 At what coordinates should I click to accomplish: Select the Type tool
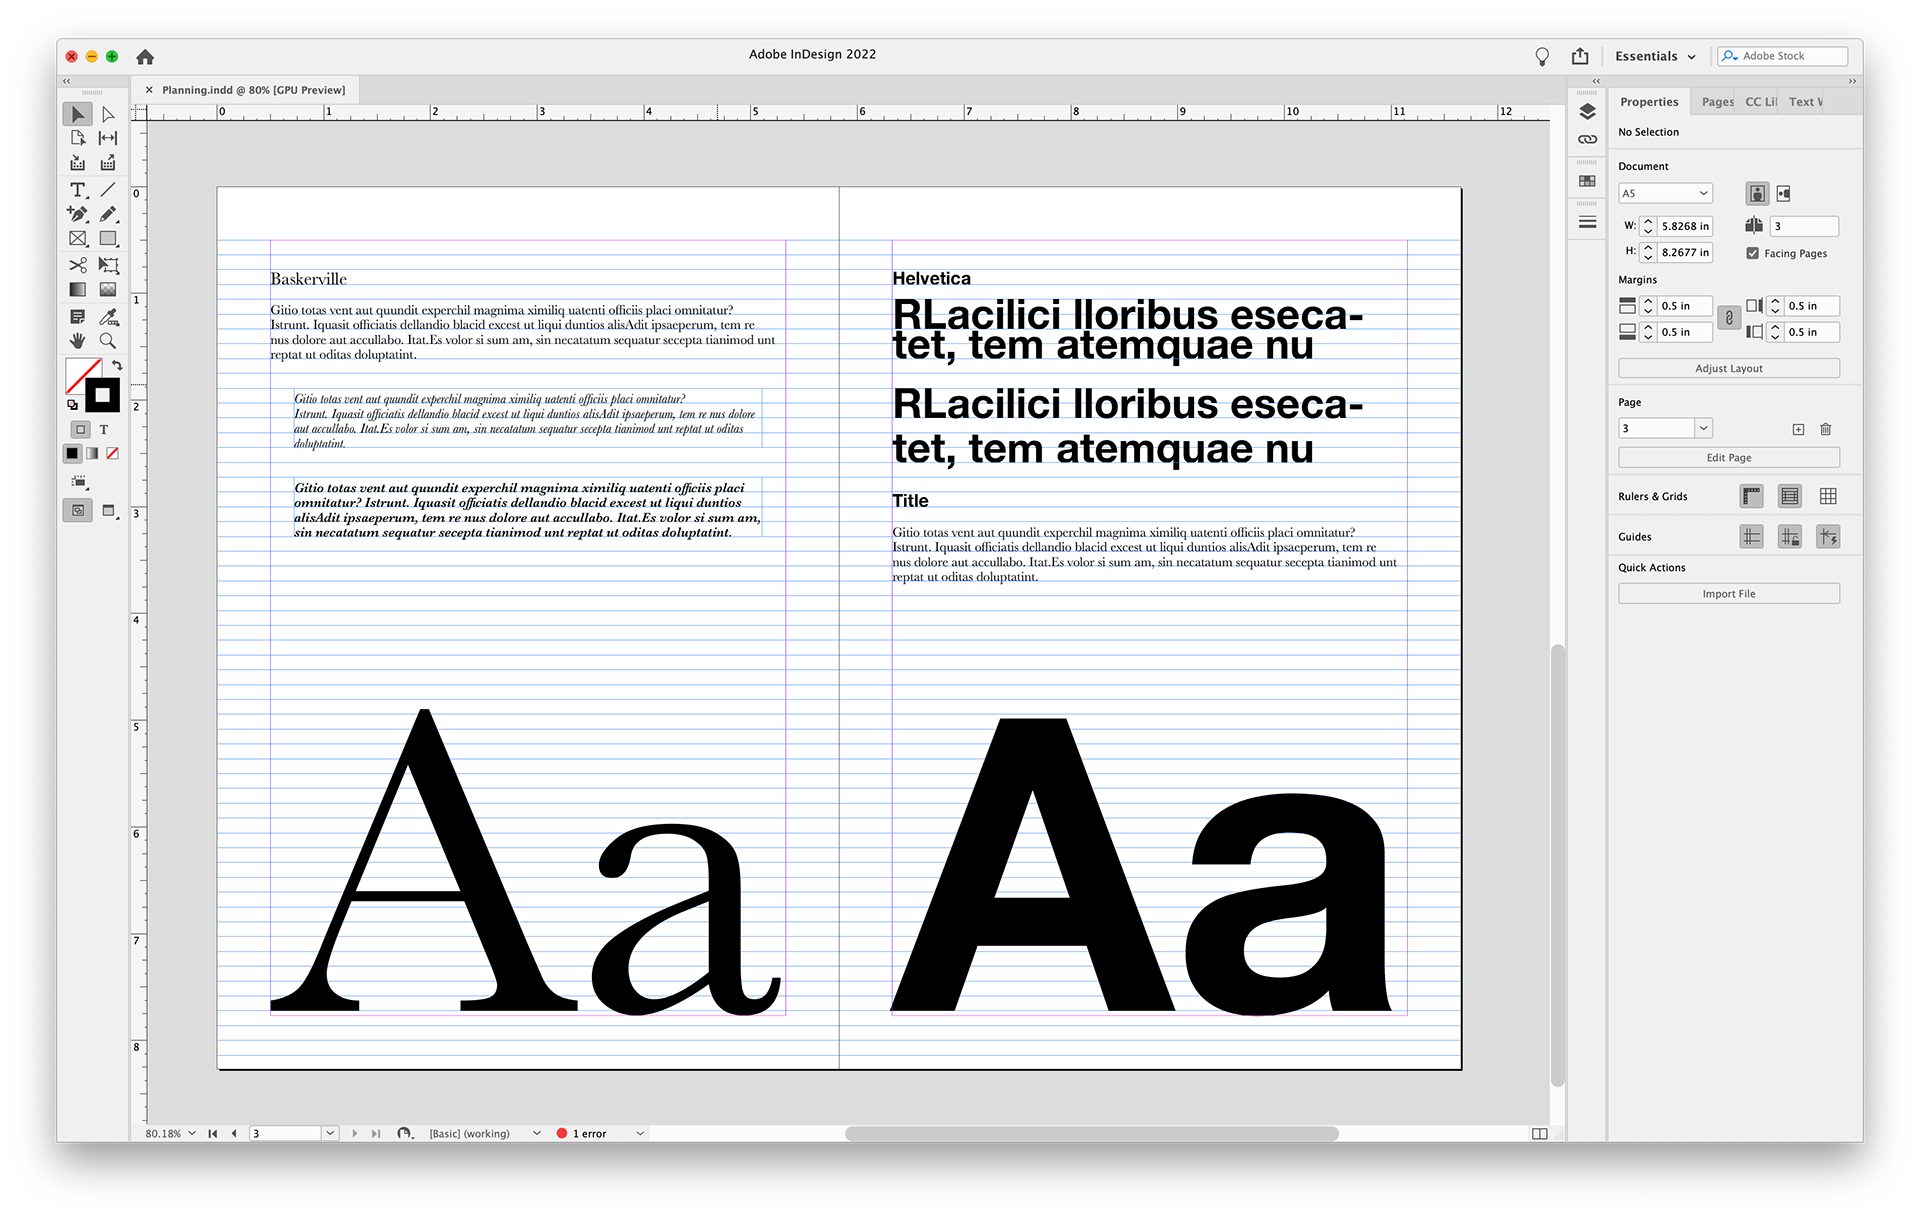78,189
